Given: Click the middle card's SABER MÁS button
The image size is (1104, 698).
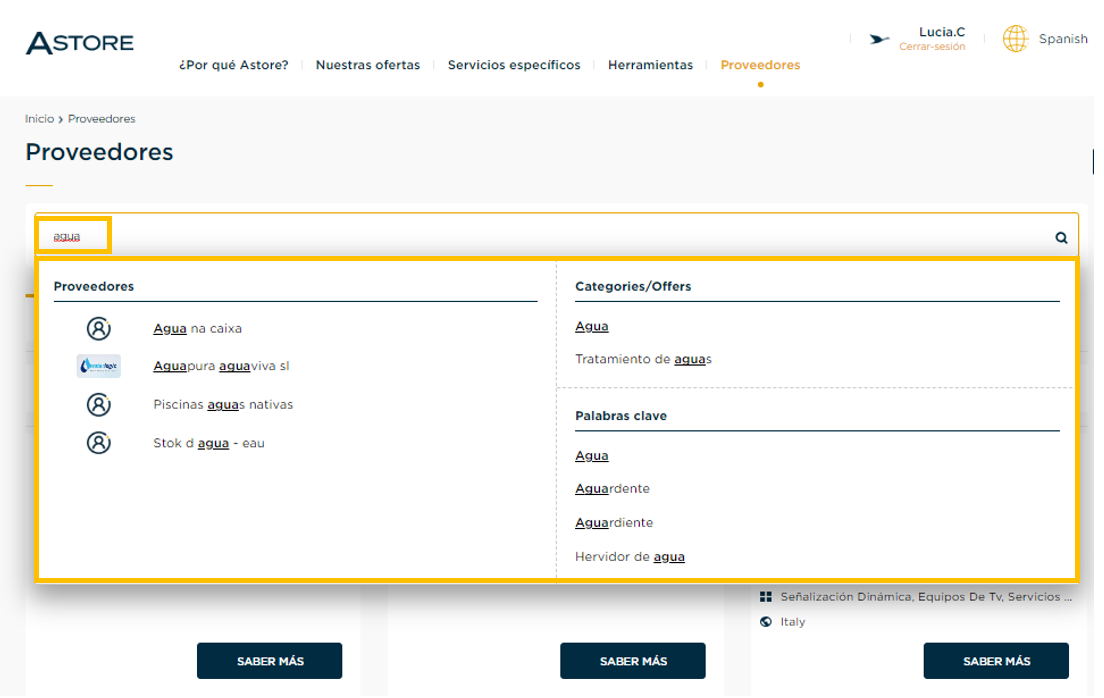Looking at the screenshot, I should (633, 661).
